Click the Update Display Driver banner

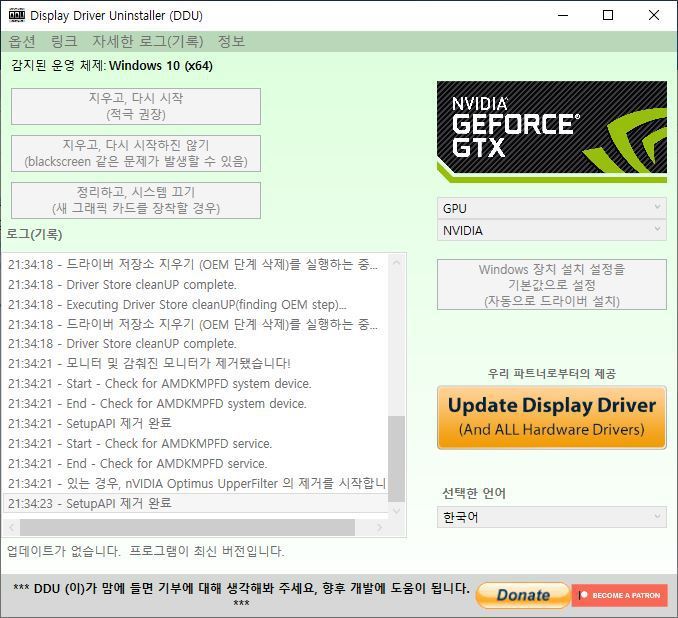[x=552, y=417]
